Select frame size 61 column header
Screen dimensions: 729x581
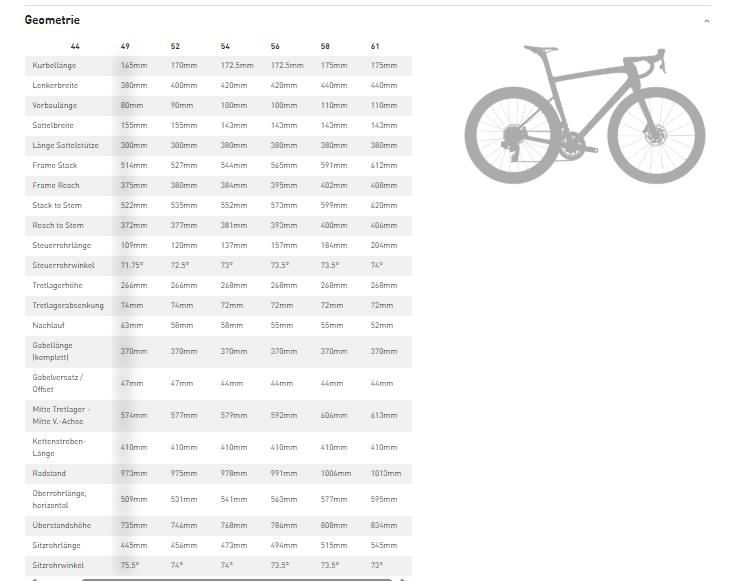click(375, 47)
